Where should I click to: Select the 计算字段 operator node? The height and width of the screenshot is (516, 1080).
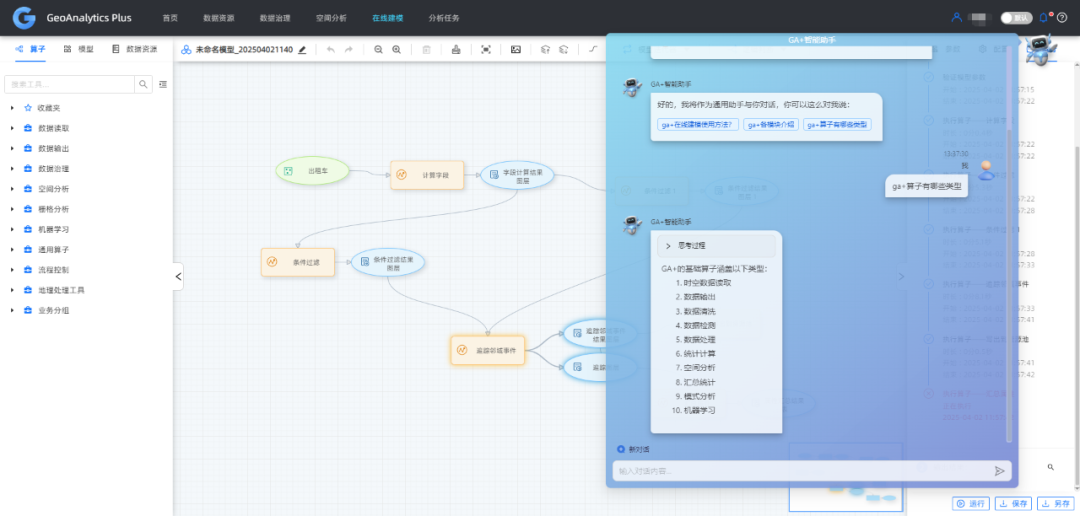[x=427, y=175]
